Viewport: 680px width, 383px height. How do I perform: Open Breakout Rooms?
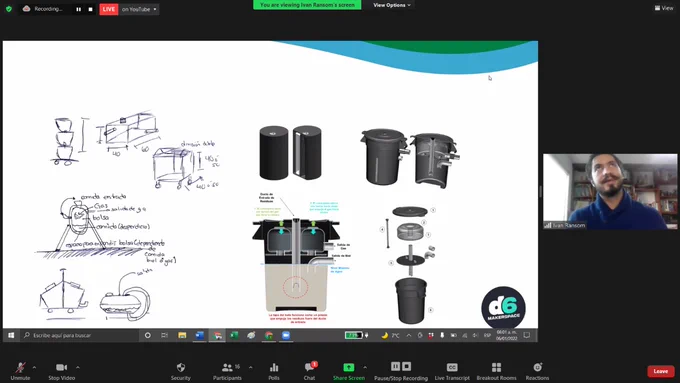pos(497,371)
